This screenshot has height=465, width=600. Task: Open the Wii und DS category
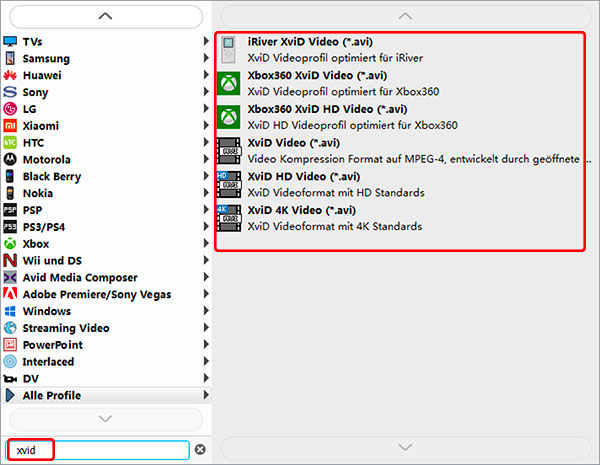pos(106,260)
